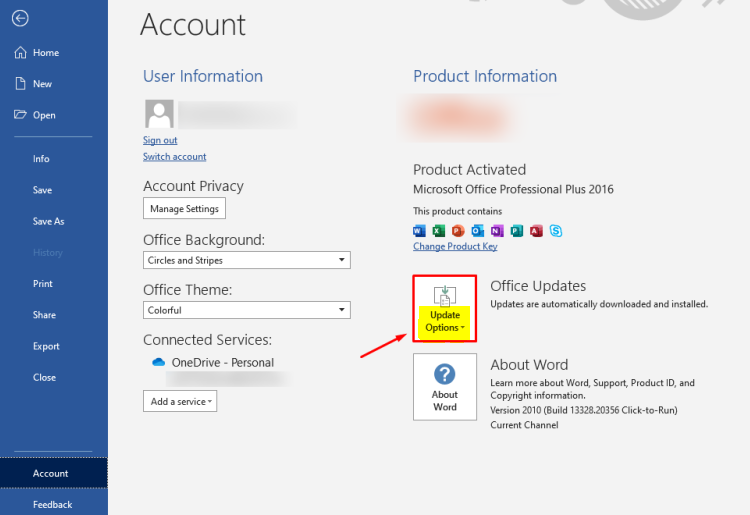Click the Version 2010 build text

pos(584,410)
